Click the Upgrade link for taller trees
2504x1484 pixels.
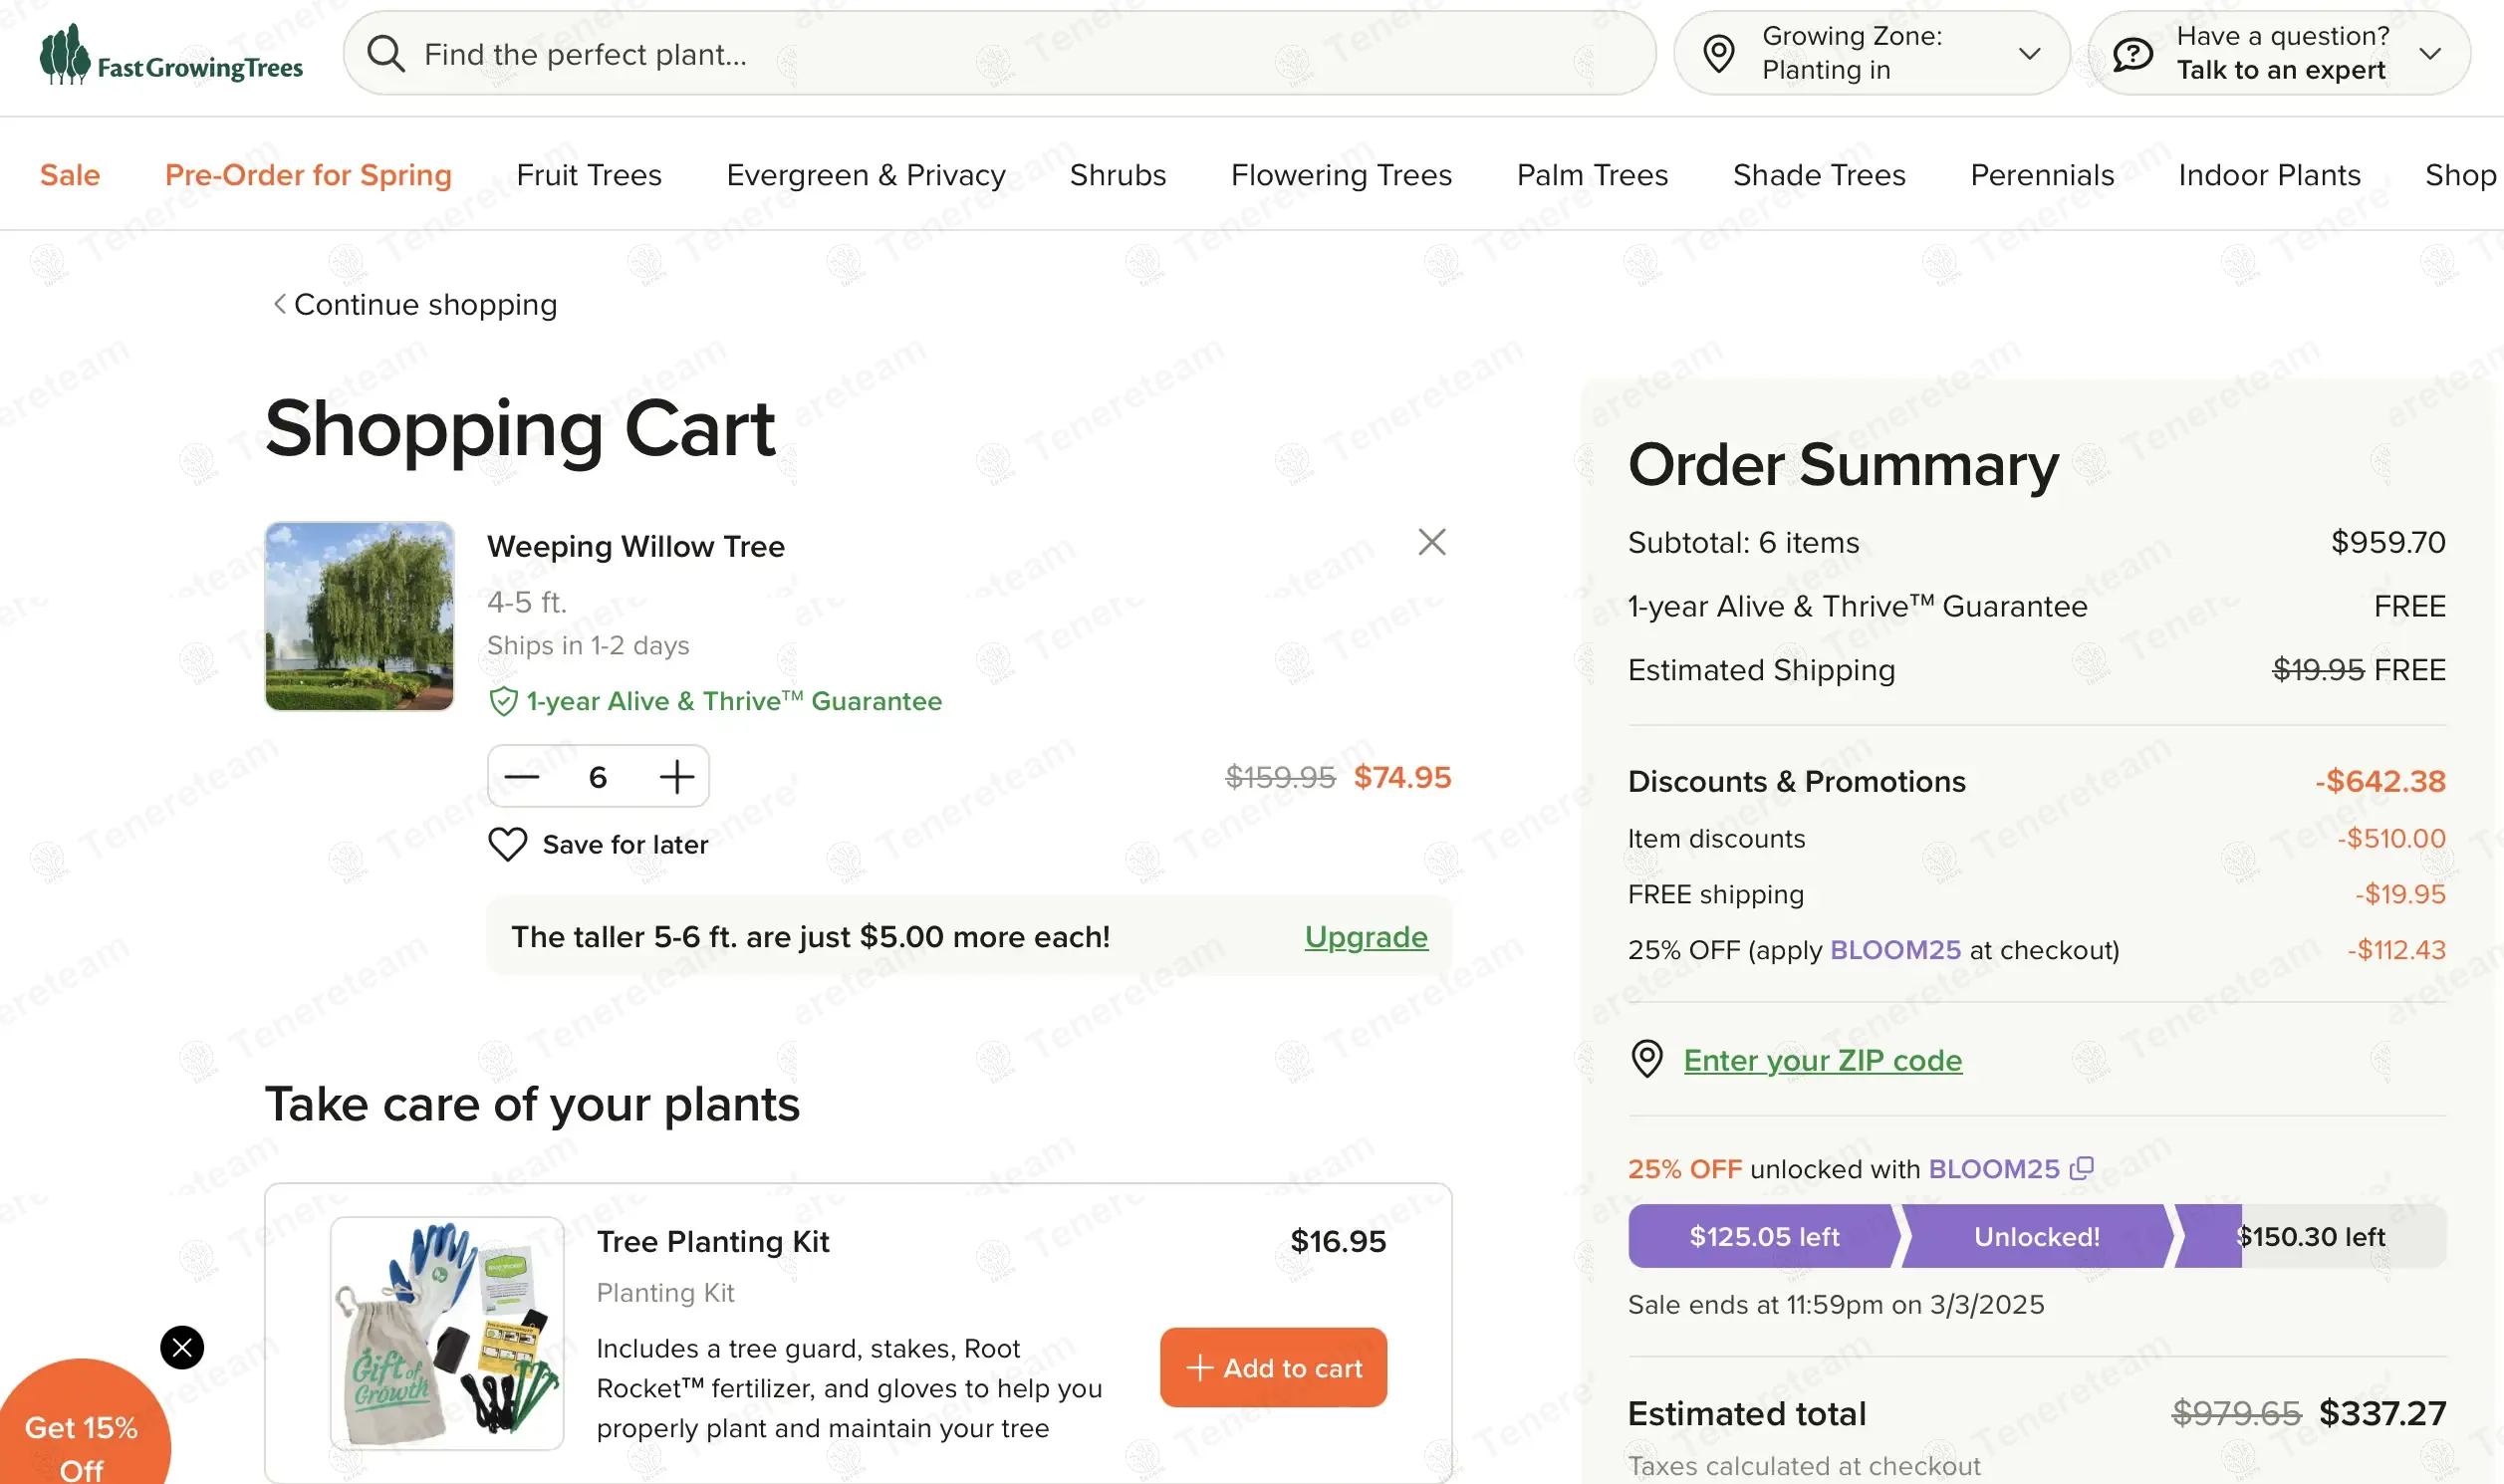tap(1366, 936)
